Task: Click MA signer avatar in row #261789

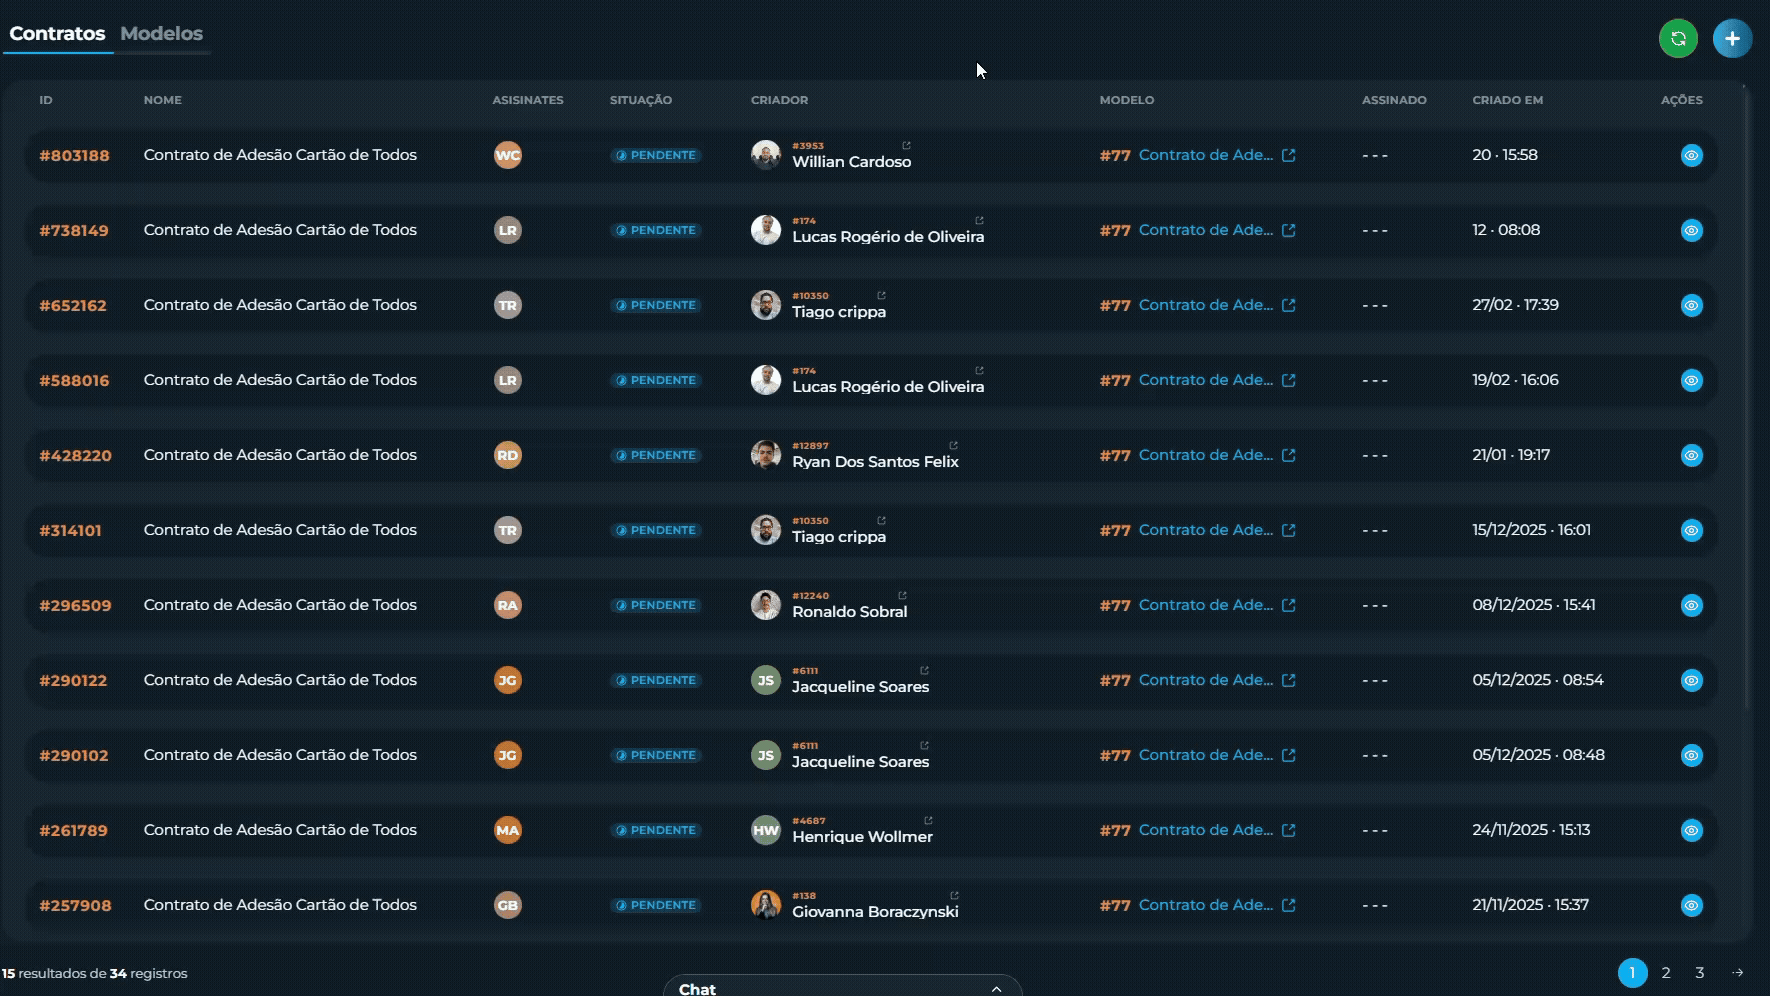Action: (508, 830)
